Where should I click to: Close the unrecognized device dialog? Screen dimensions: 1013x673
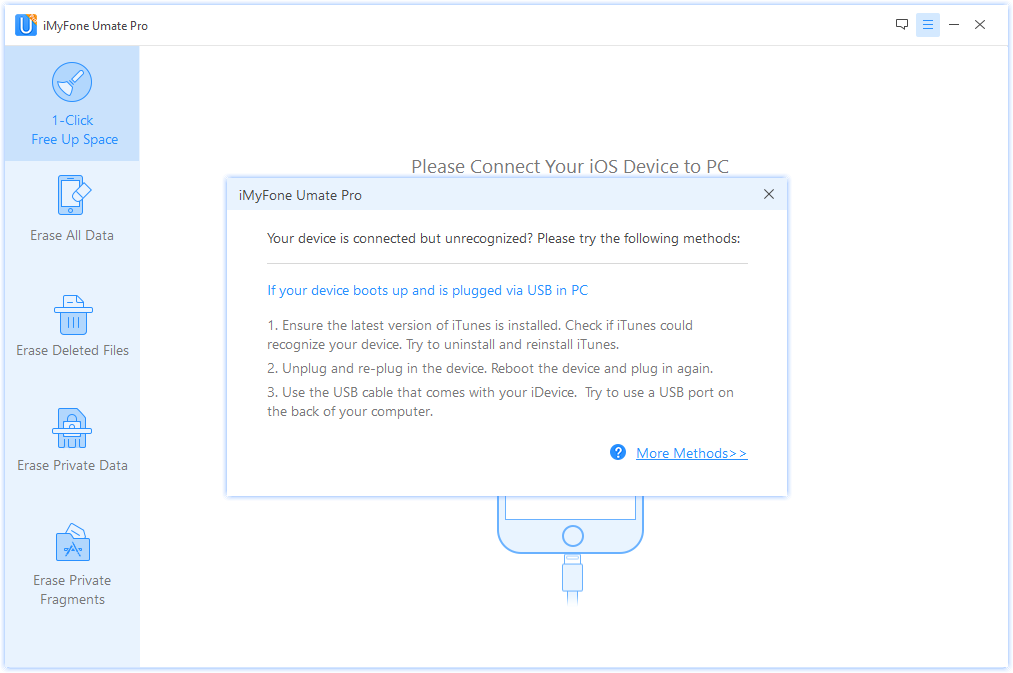point(769,194)
